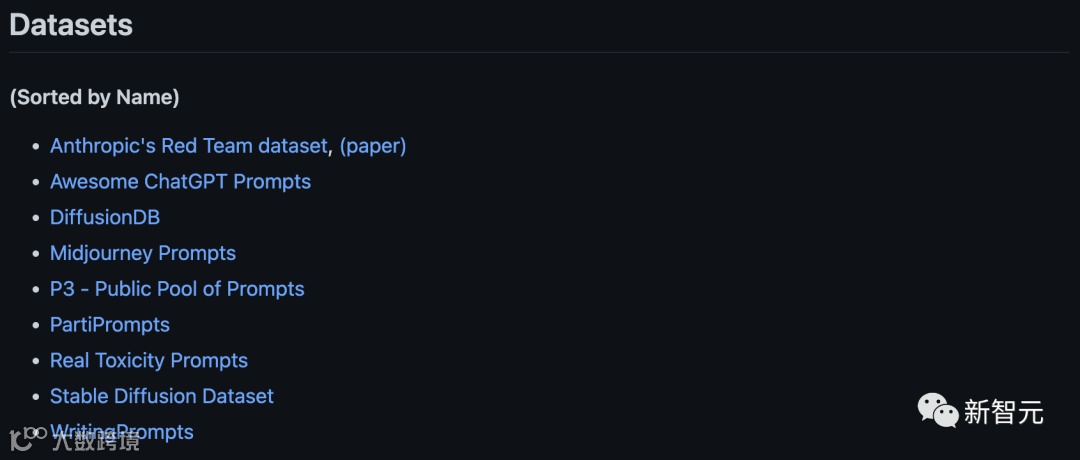Click the logo icon beside 大数跨境
Viewport: 1080px width, 460px height.
click(28, 438)
